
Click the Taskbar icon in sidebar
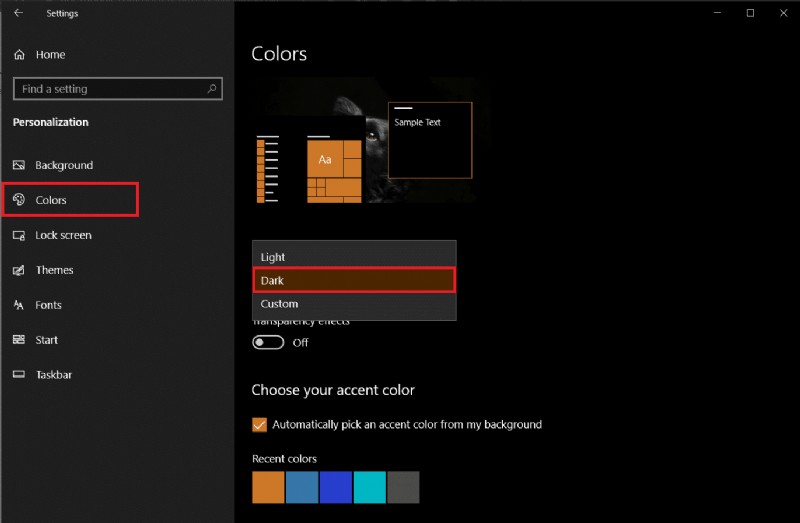pos(19,374)
